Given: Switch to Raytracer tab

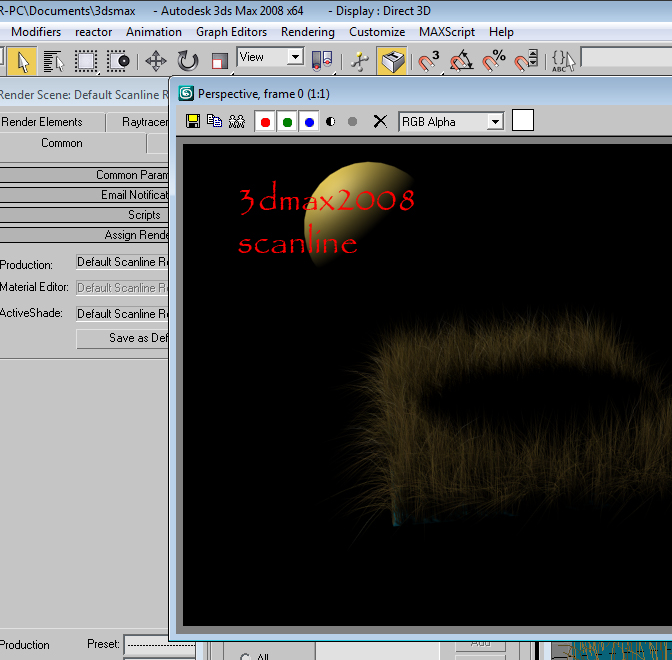Looking at the screenshot, I should [138, 122].
